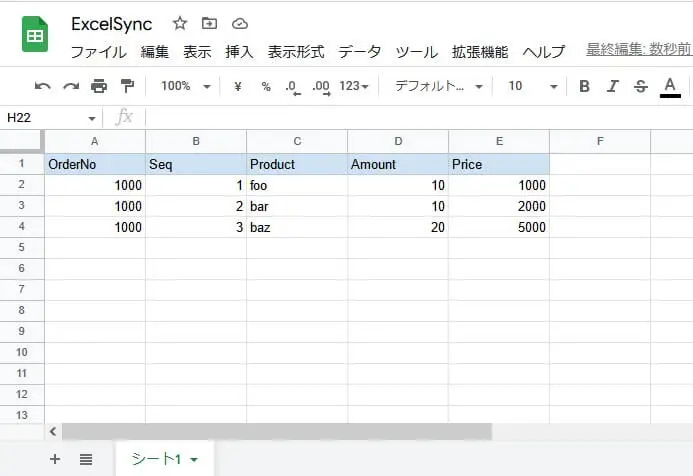Click the redo arrow icon
693x476 pixels.
point(71,86)
